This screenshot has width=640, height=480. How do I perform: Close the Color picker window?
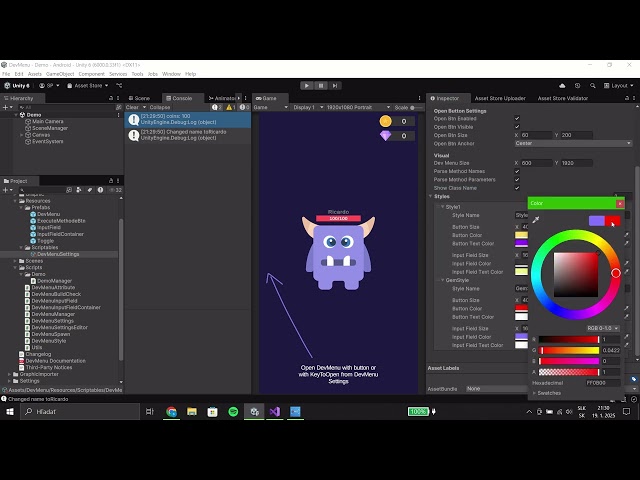[x=620, y=203]
